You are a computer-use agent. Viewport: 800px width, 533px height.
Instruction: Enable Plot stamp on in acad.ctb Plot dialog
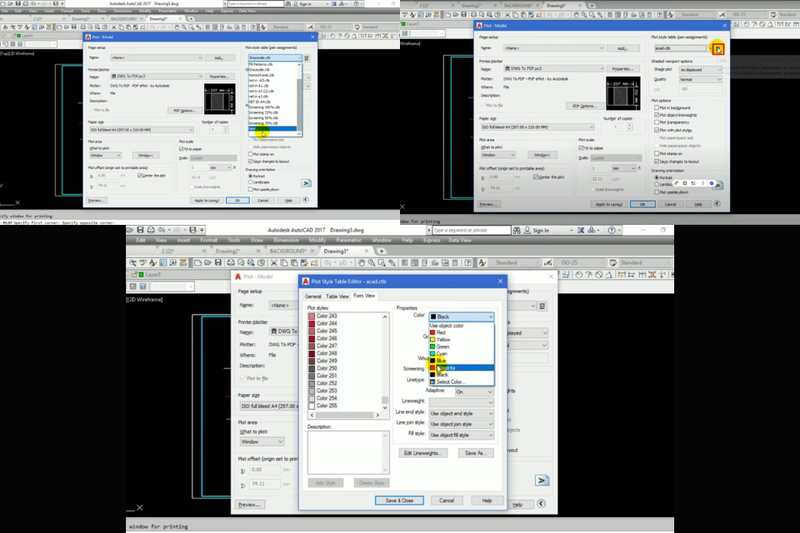click(x=657, y=154)
